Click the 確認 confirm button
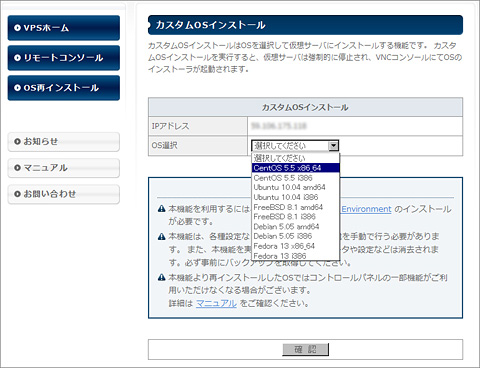This screenshot has width=480, height=368. pos(305,349)
